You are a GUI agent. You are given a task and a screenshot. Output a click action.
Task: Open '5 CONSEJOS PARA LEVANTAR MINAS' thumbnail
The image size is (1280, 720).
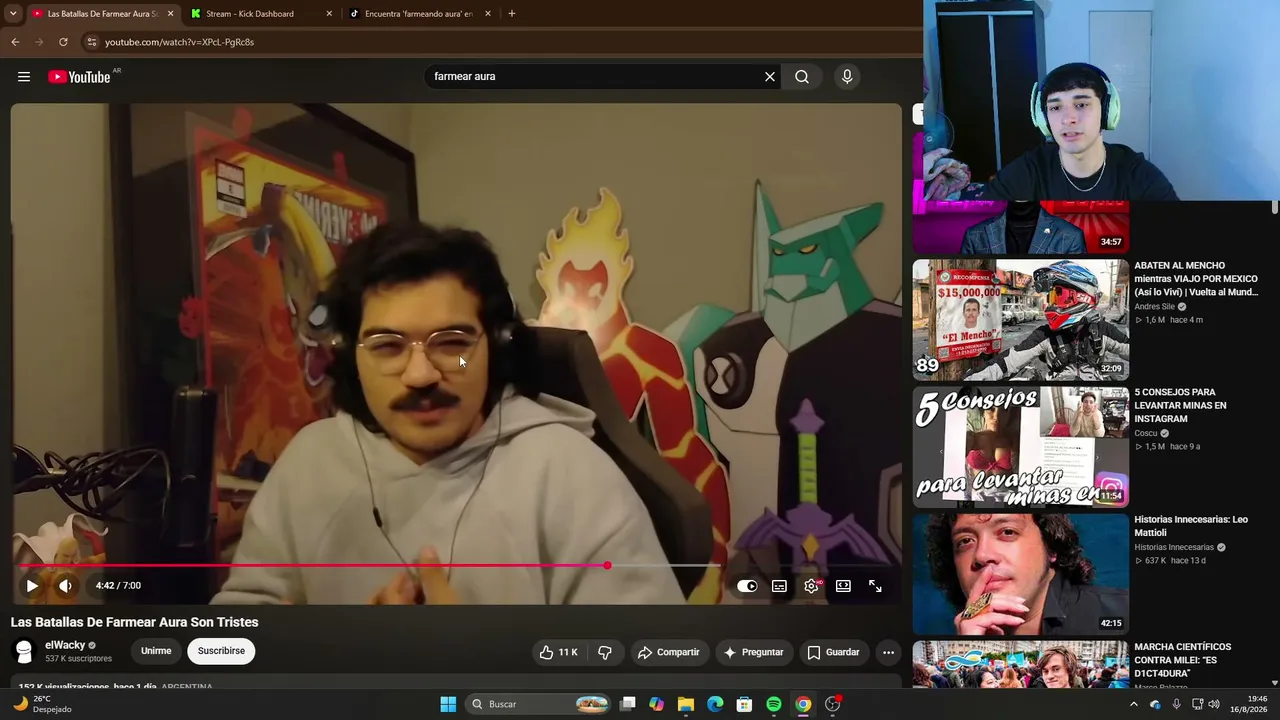click(x=1020, y=447)
